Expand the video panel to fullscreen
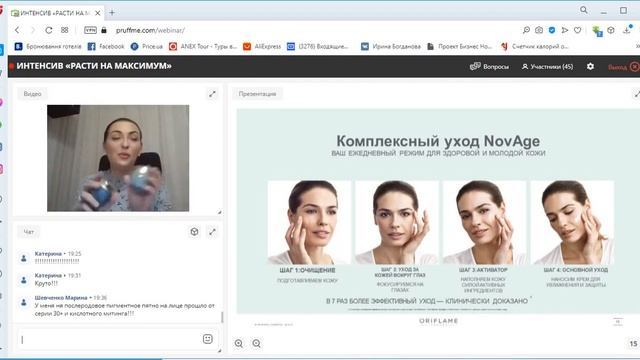640x360 pixels. click(212, 94)
